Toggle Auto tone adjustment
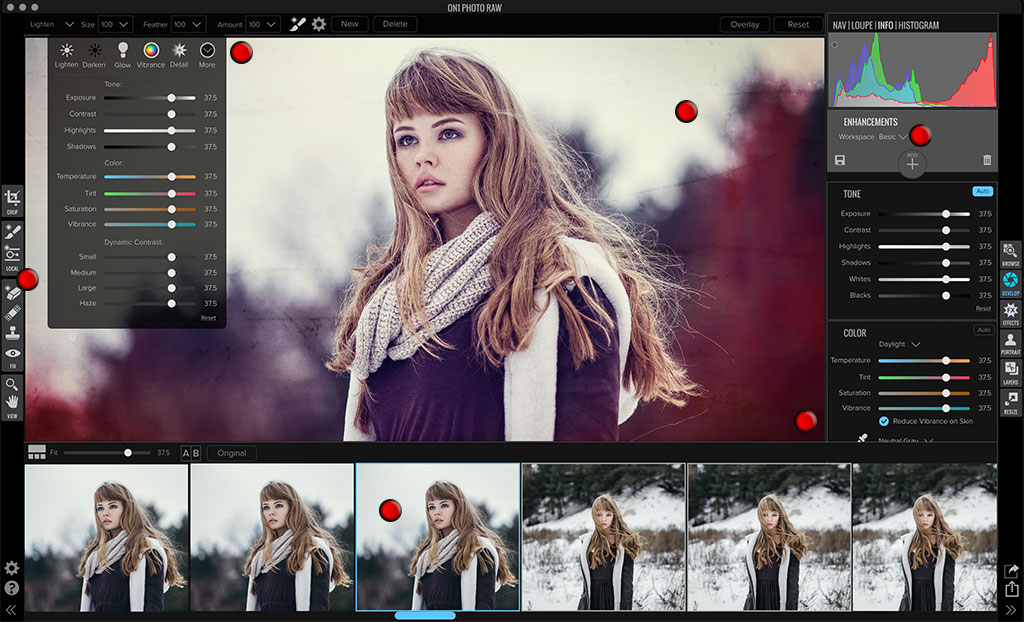The height and width of the screenshot is (622, 1024). click(982, 191)
